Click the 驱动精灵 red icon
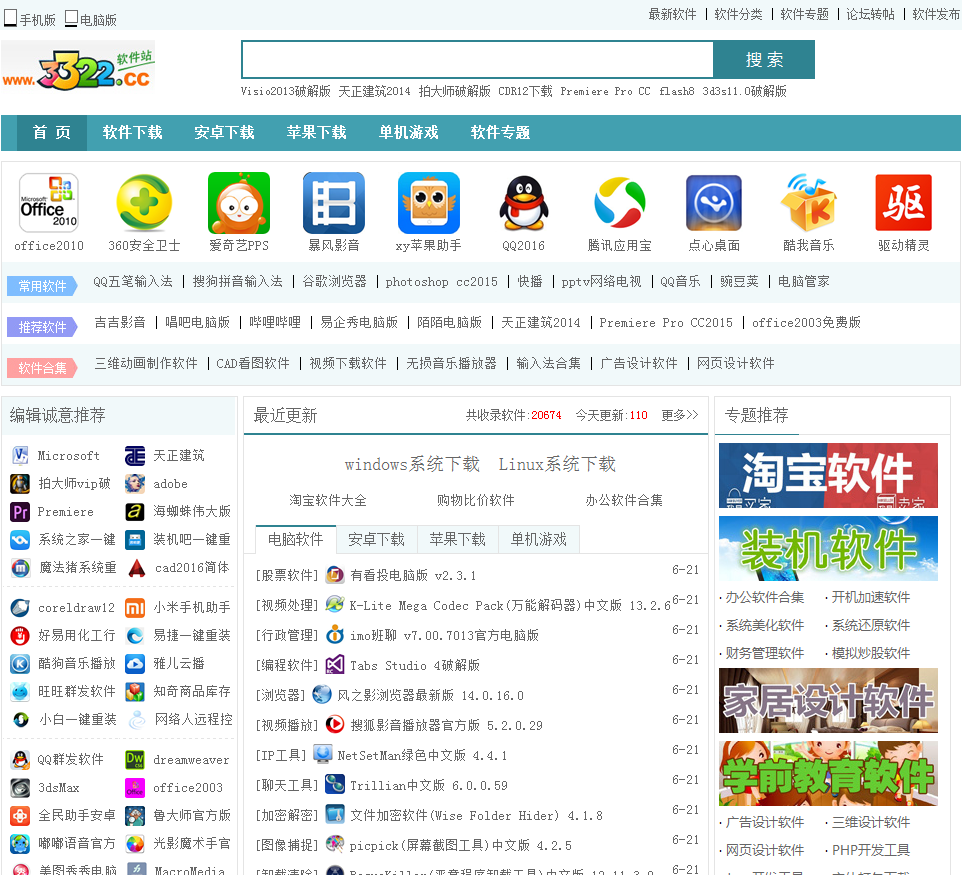This screenshot has height=875, width=962. pyautogui.click(x=903, y=203)
